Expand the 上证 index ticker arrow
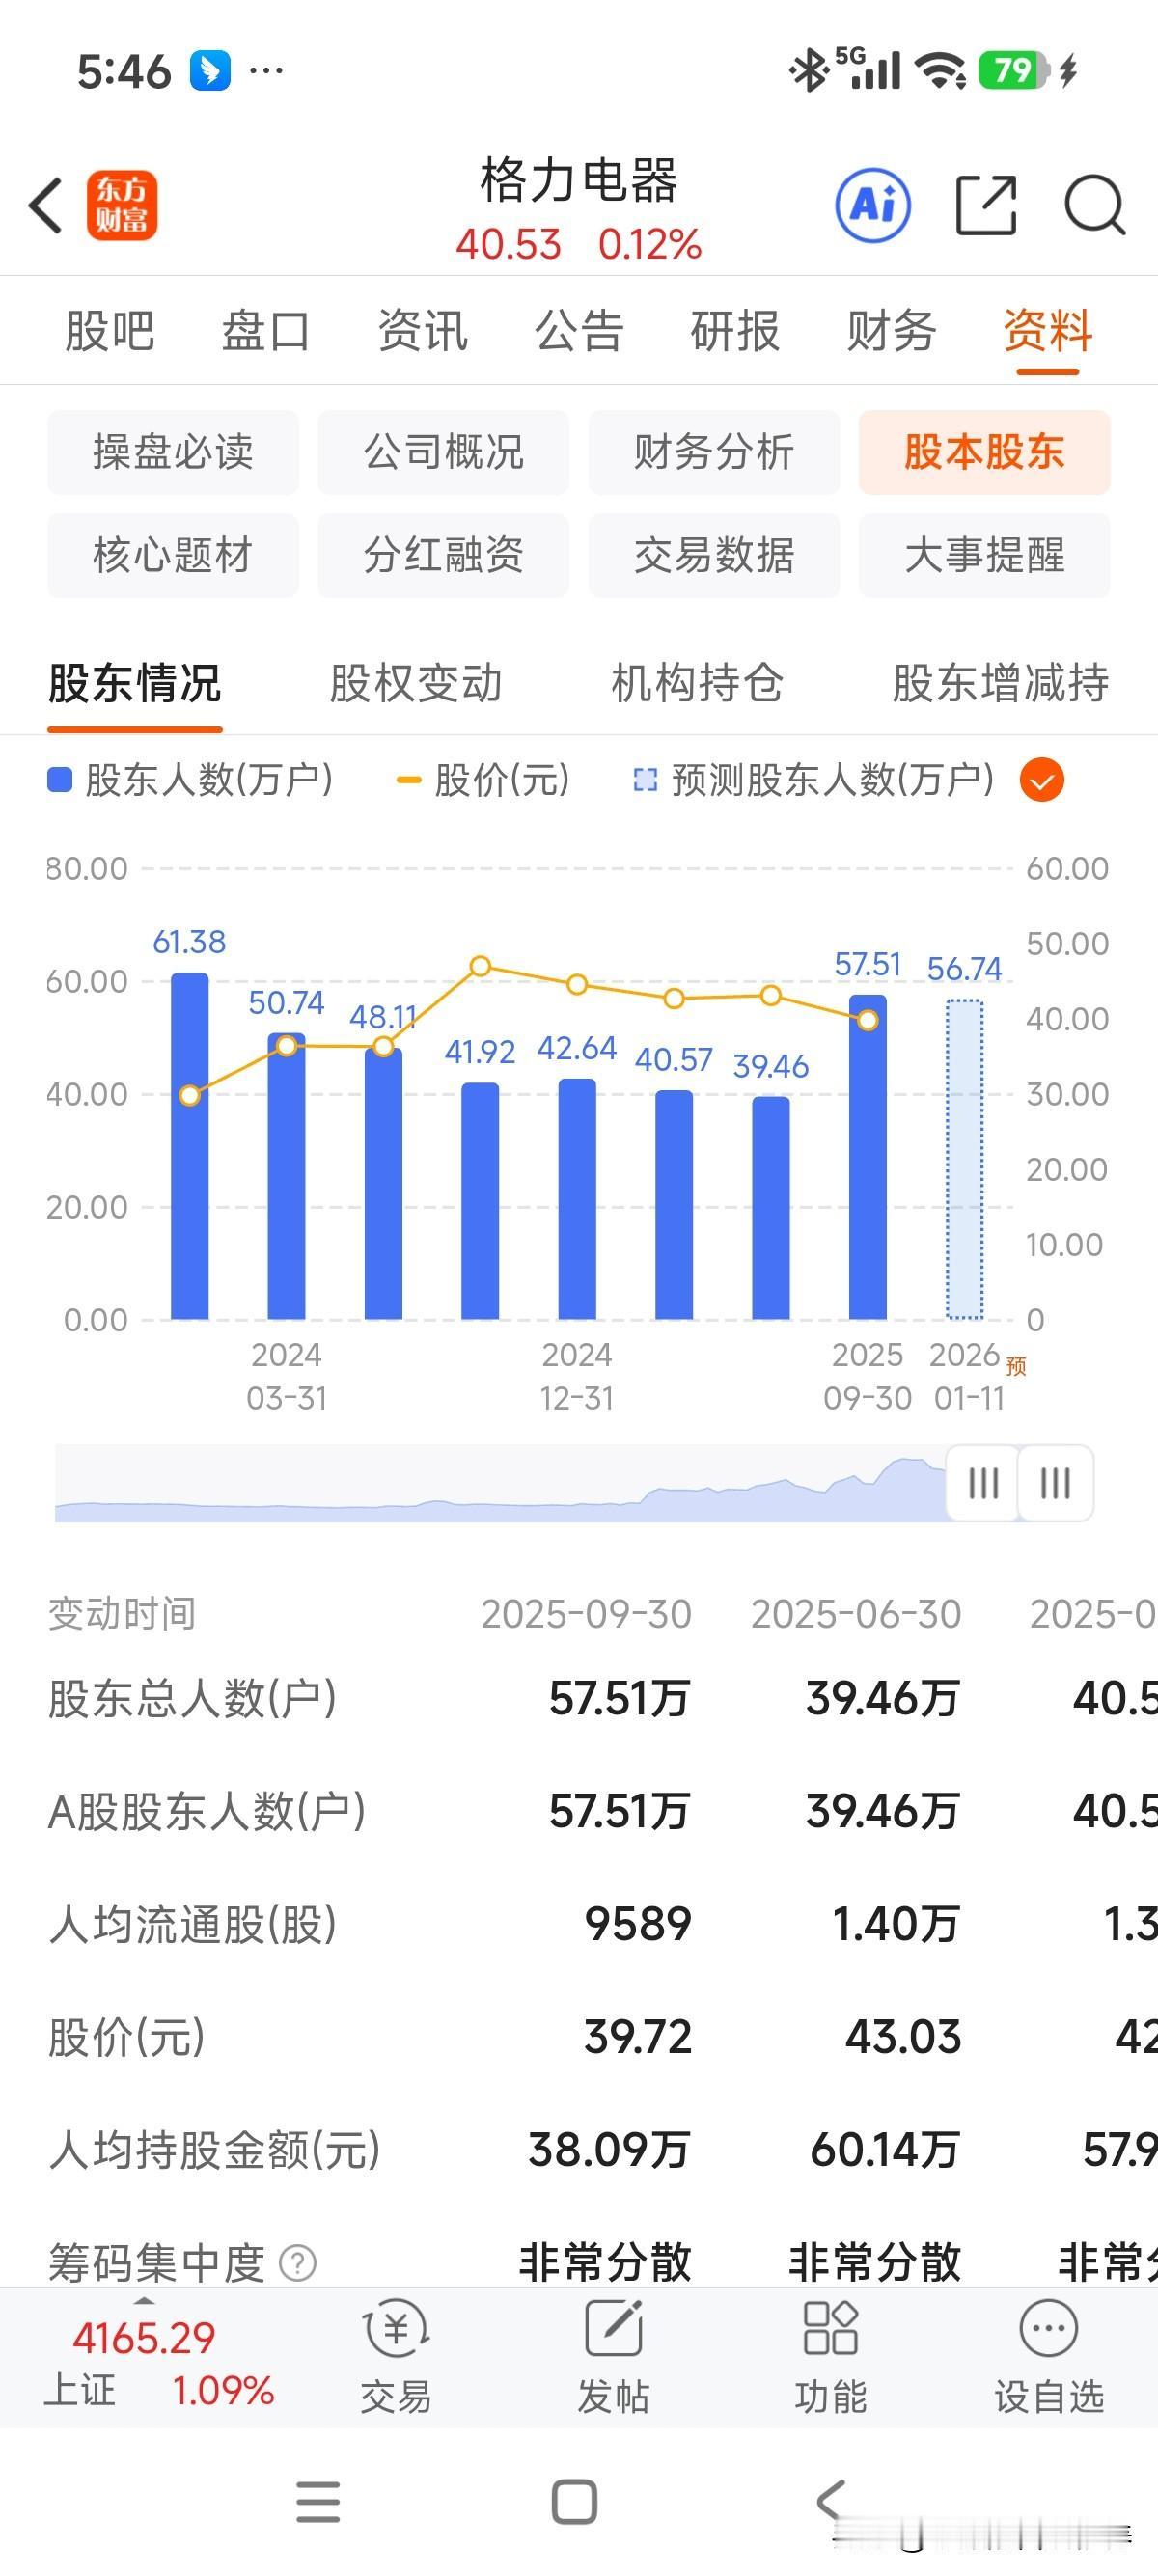Viewport: 1158px width, 2576px height. (x=144, y=2301)
